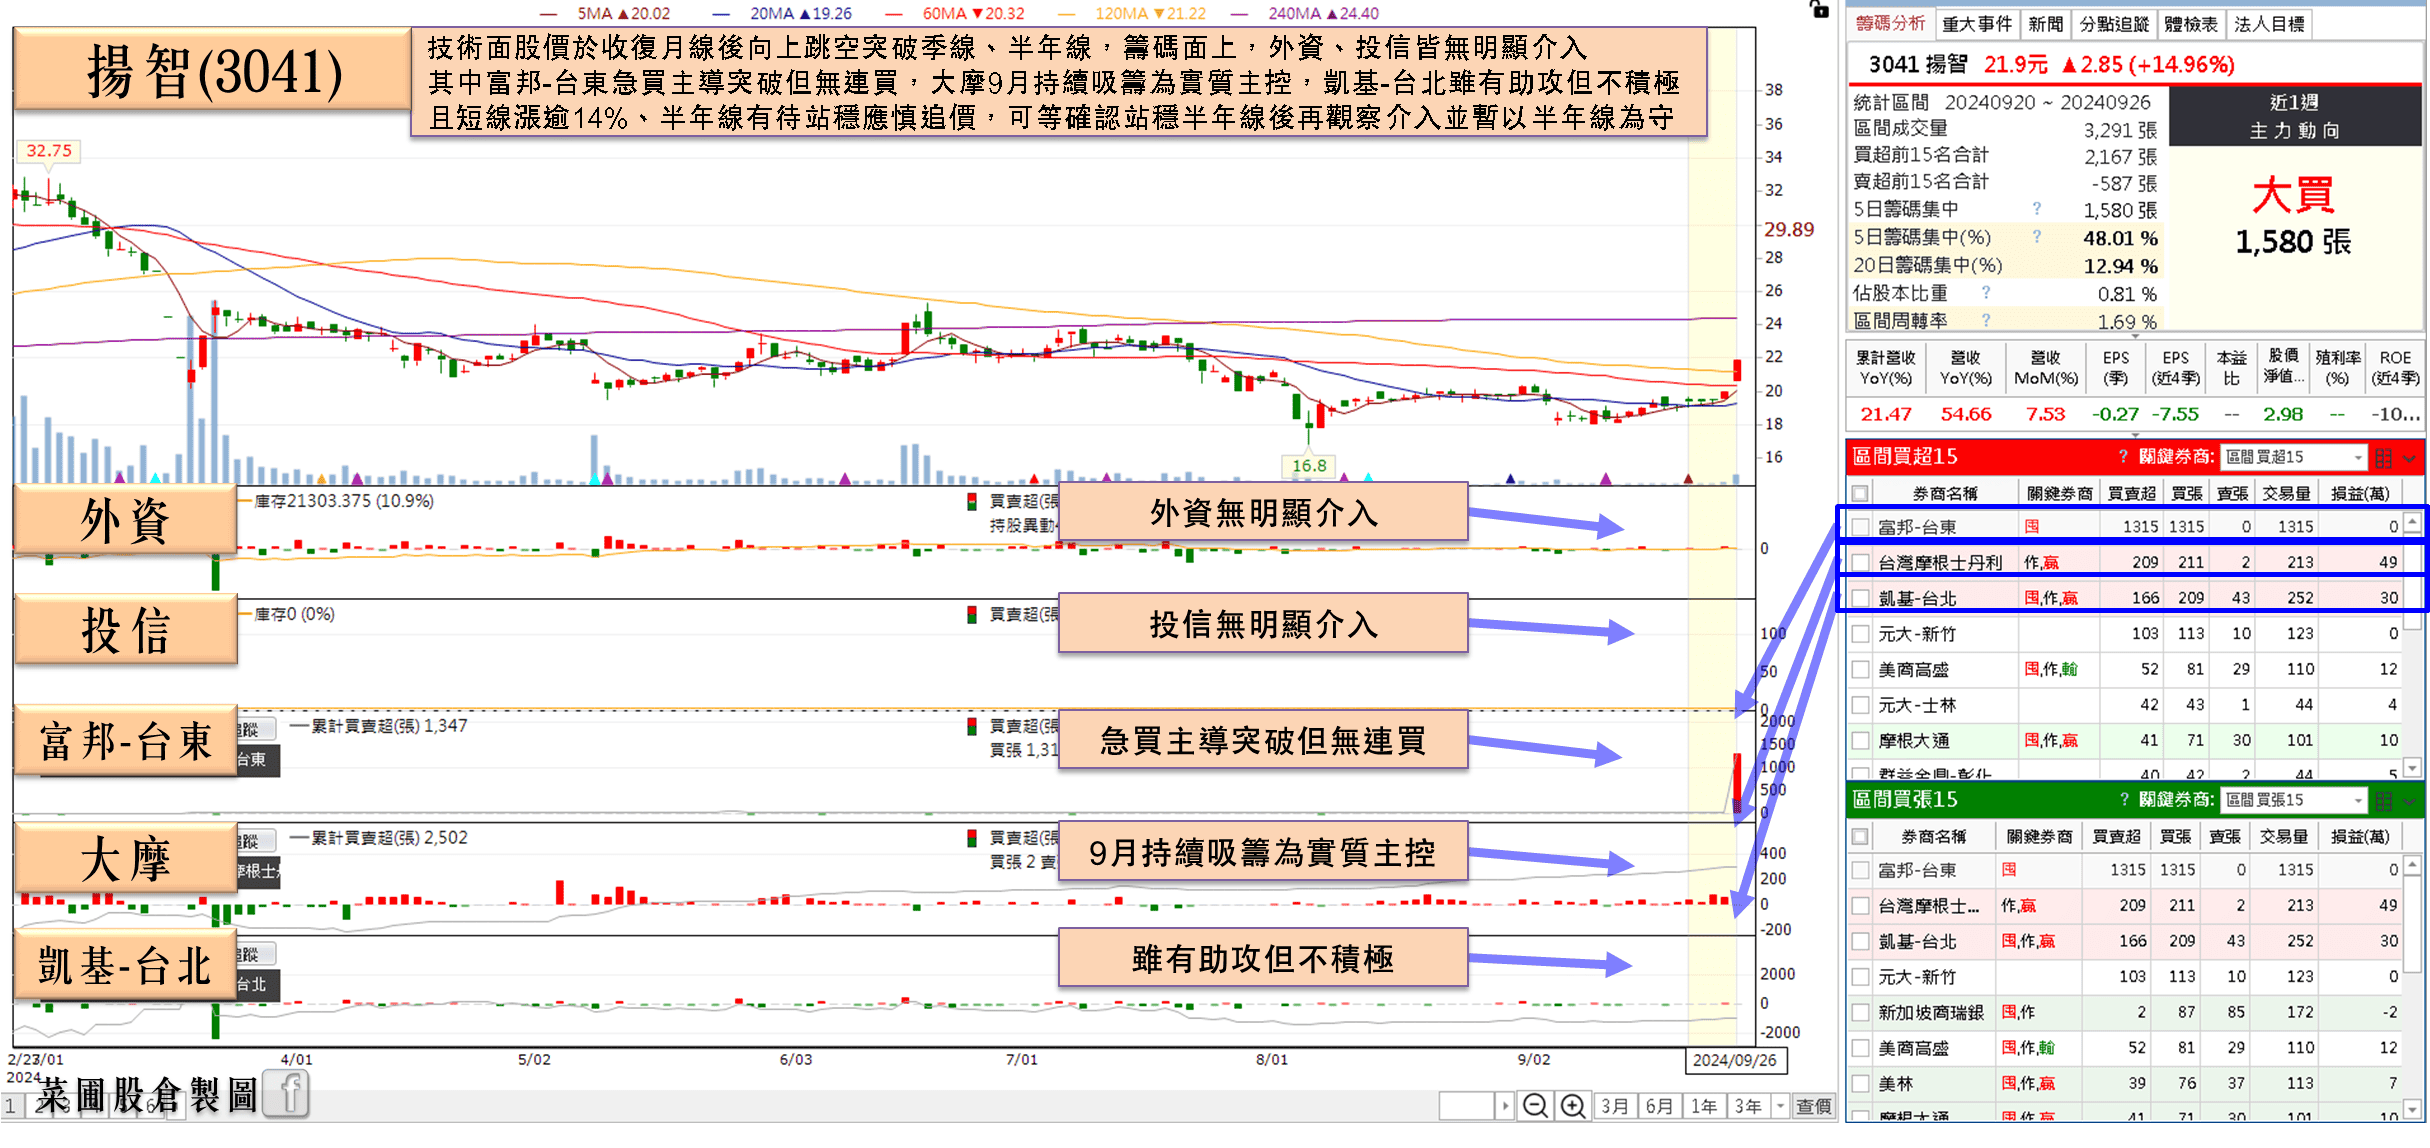
Task: Click the 區間買超15 table vertical scrollbar
Action: point(2412,645)
